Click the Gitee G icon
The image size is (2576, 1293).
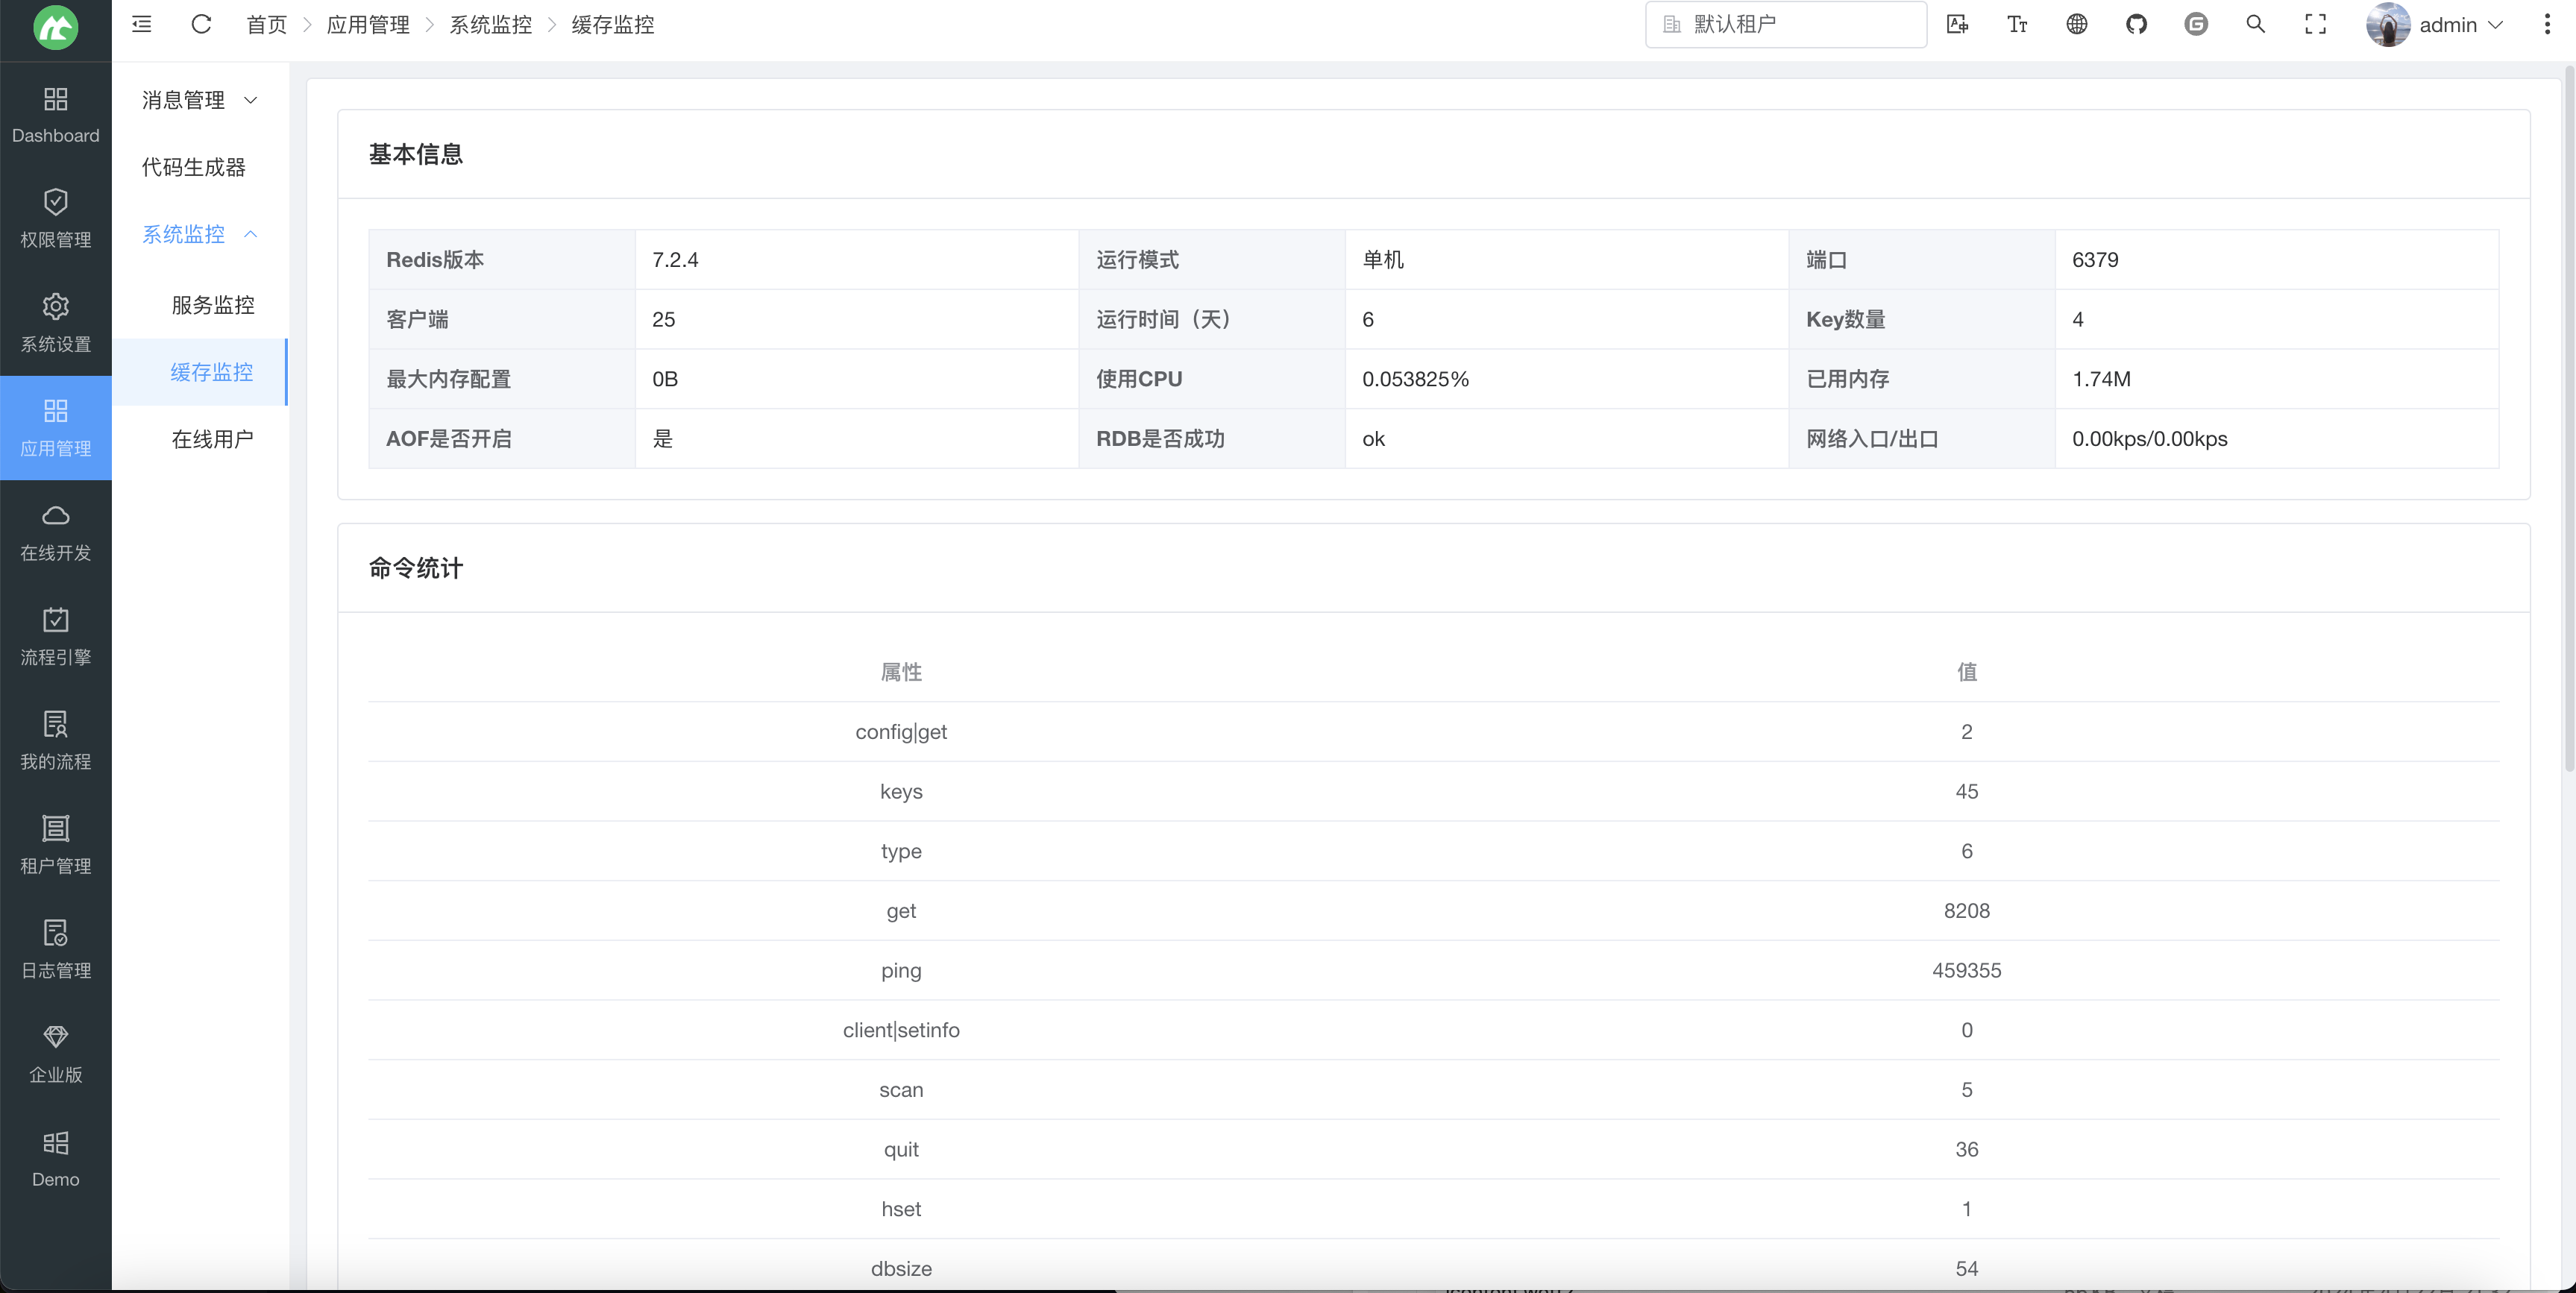pos(2196,24)
